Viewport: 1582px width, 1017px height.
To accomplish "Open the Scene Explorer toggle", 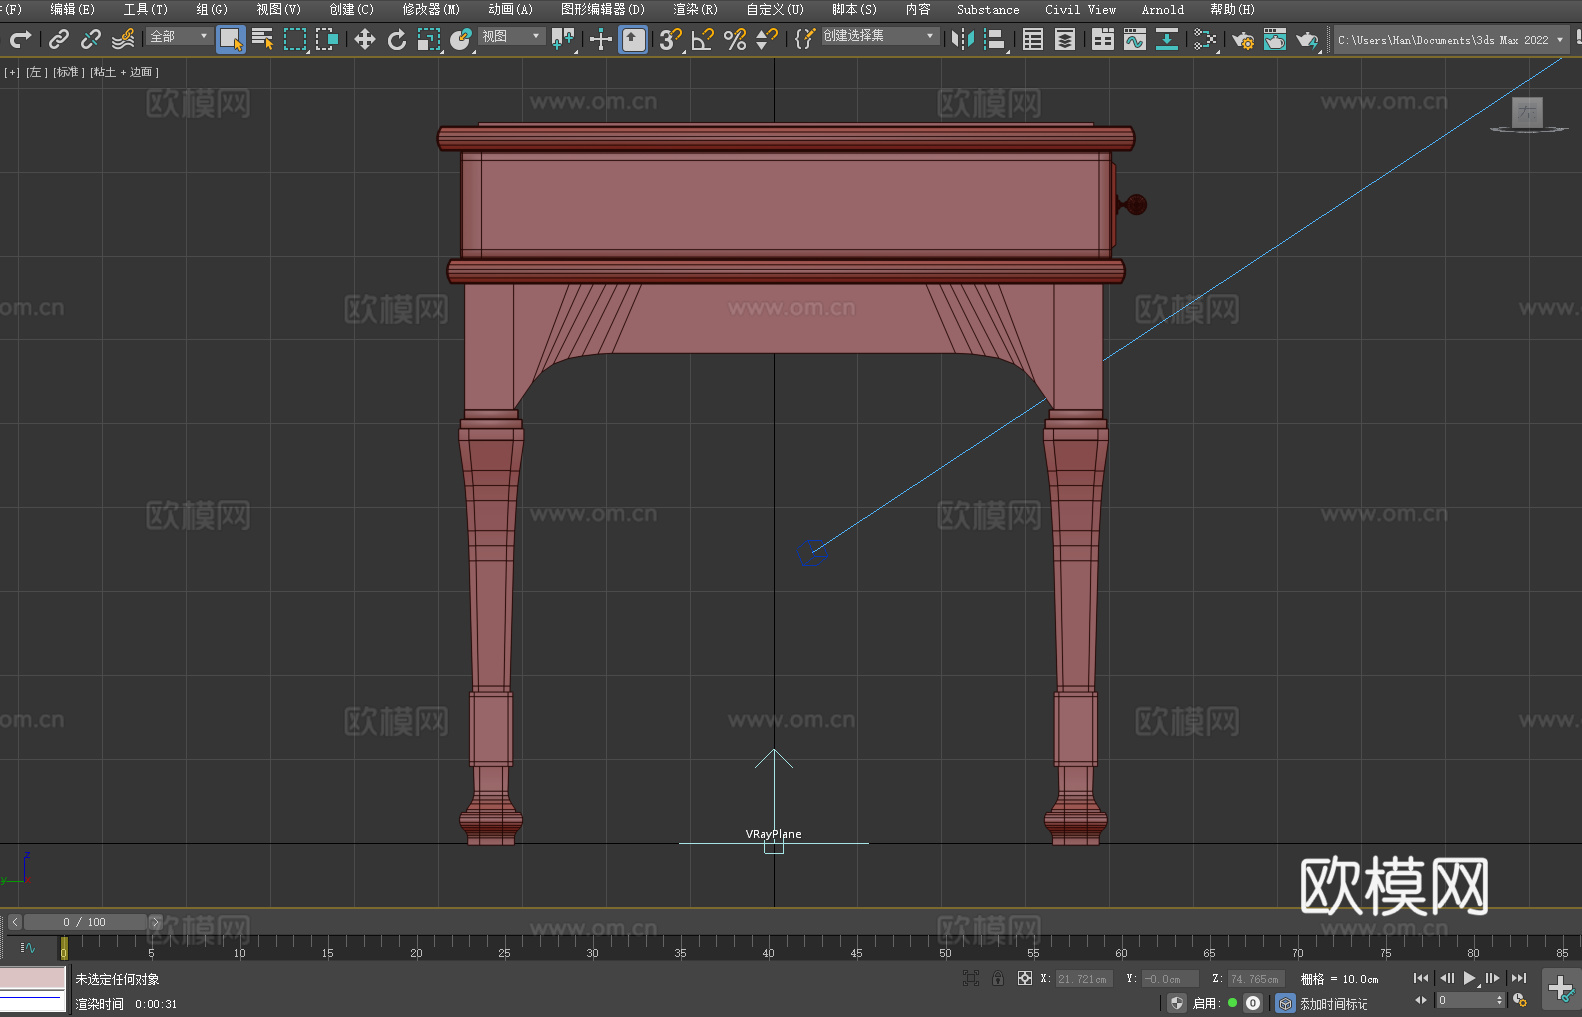I will tap(1033, 39).
